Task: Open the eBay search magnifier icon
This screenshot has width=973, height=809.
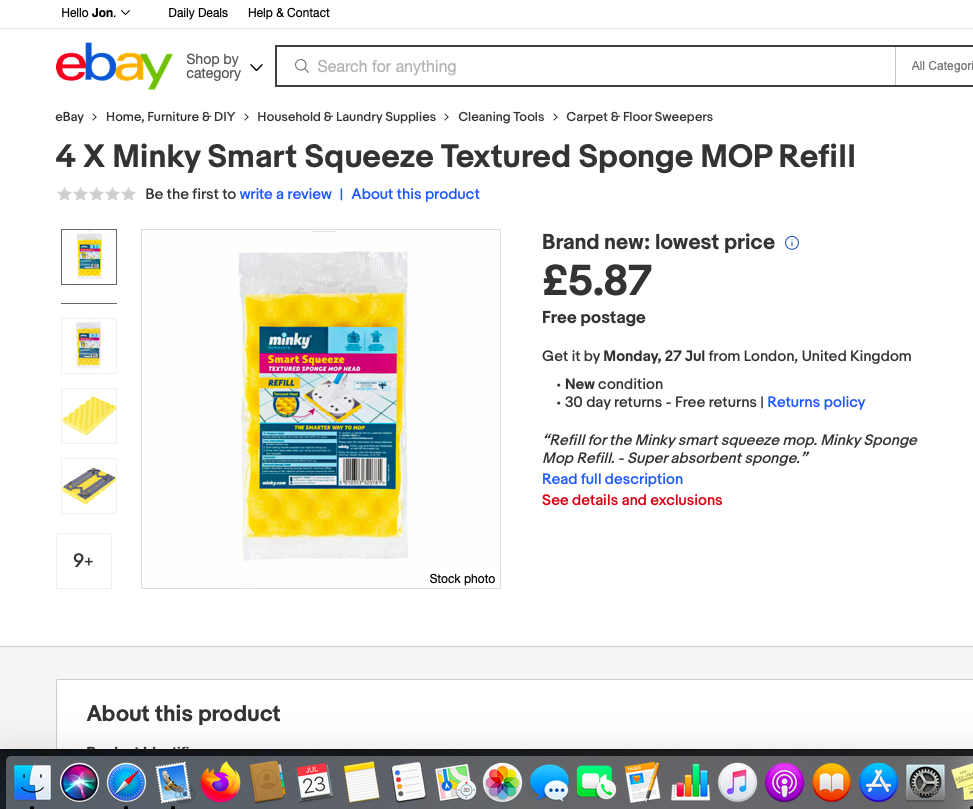Action: point(301,66)
